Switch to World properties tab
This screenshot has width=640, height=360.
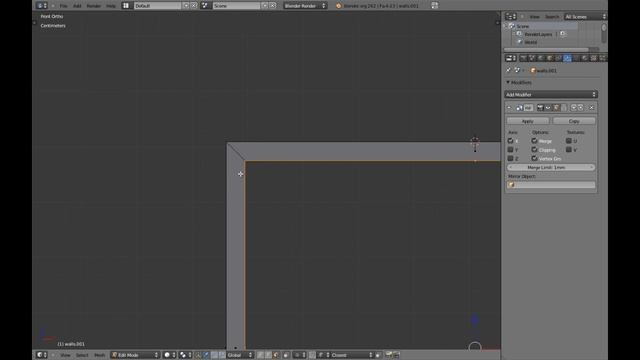coord(541,58)
